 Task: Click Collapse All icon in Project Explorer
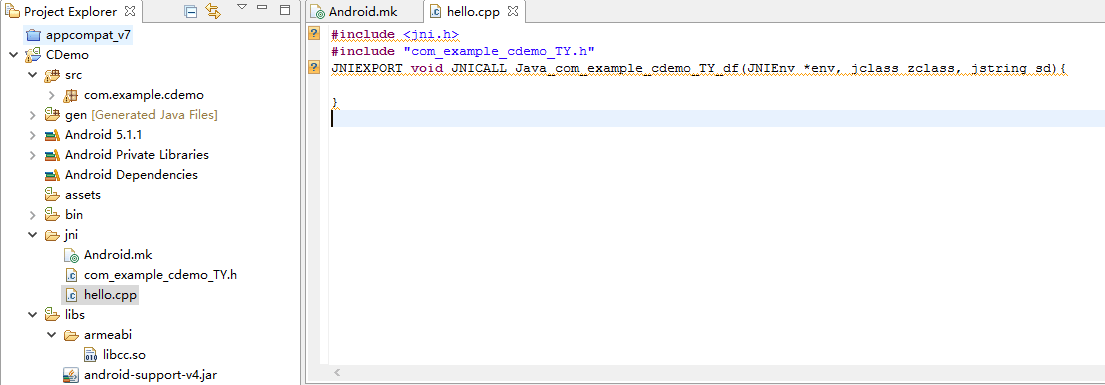point(190,11)
